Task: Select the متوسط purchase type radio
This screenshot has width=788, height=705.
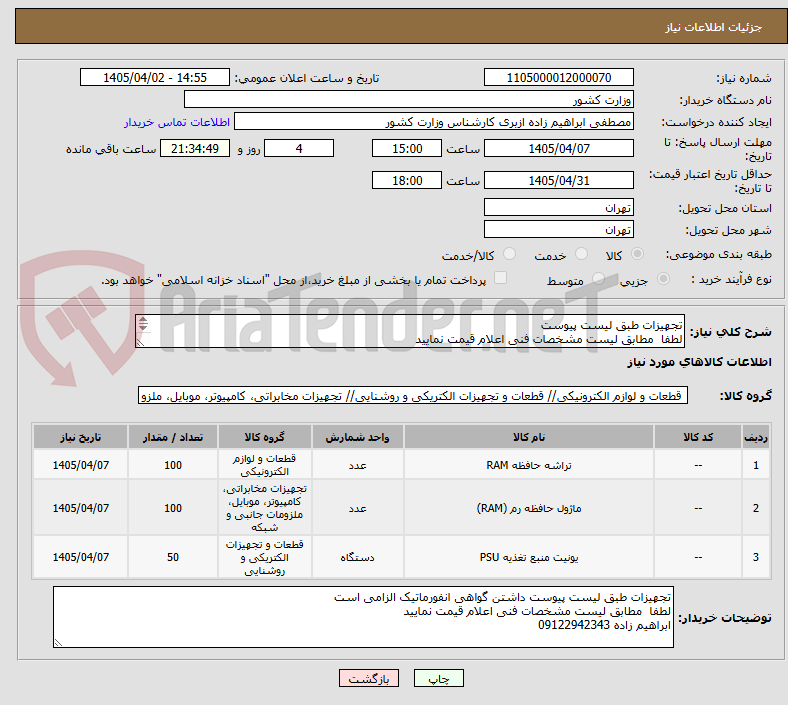Action: coord(598,278)
